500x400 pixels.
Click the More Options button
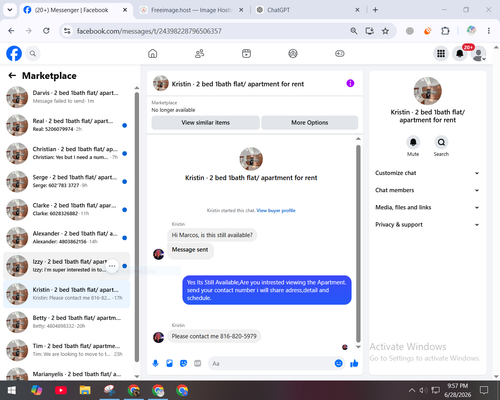click(x=310, y=123)
